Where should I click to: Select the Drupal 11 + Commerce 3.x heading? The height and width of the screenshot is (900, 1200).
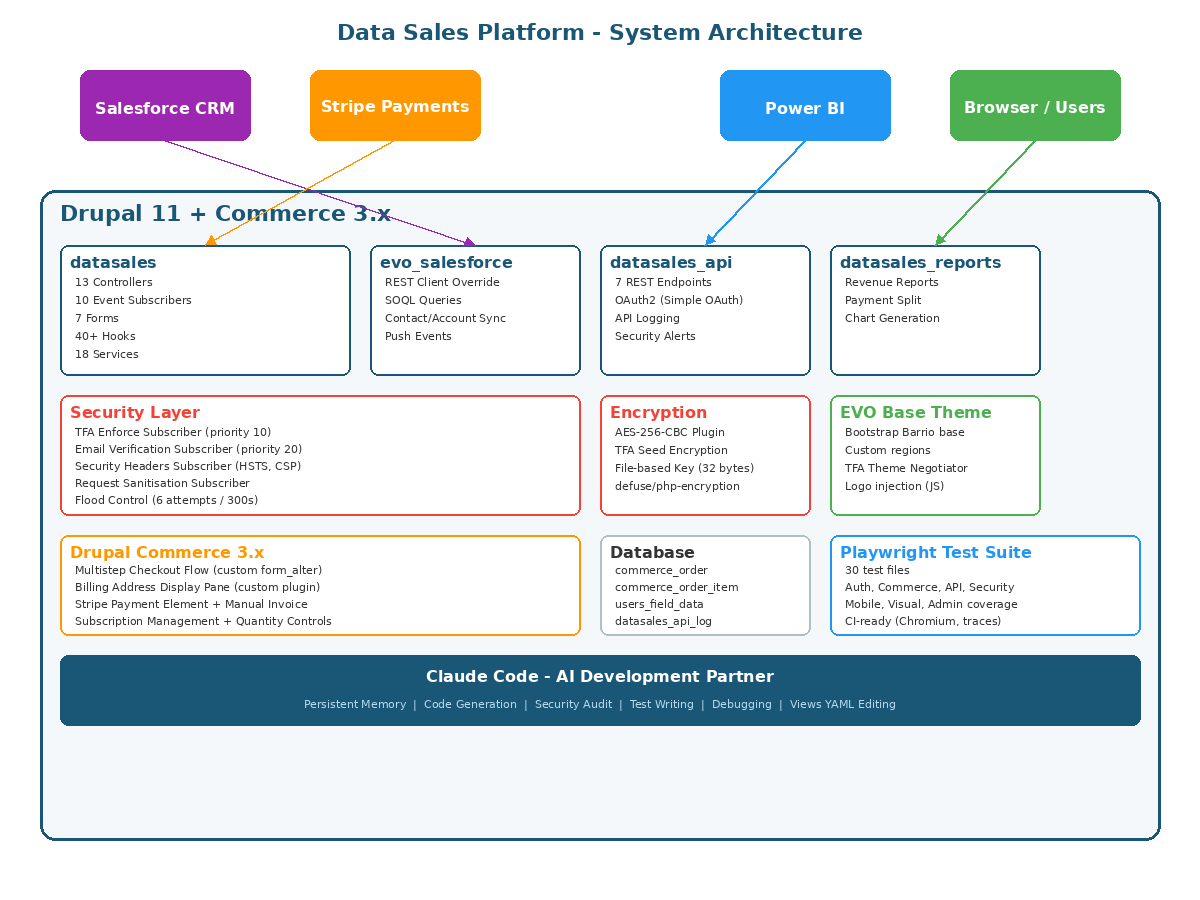tap(225, 213)
